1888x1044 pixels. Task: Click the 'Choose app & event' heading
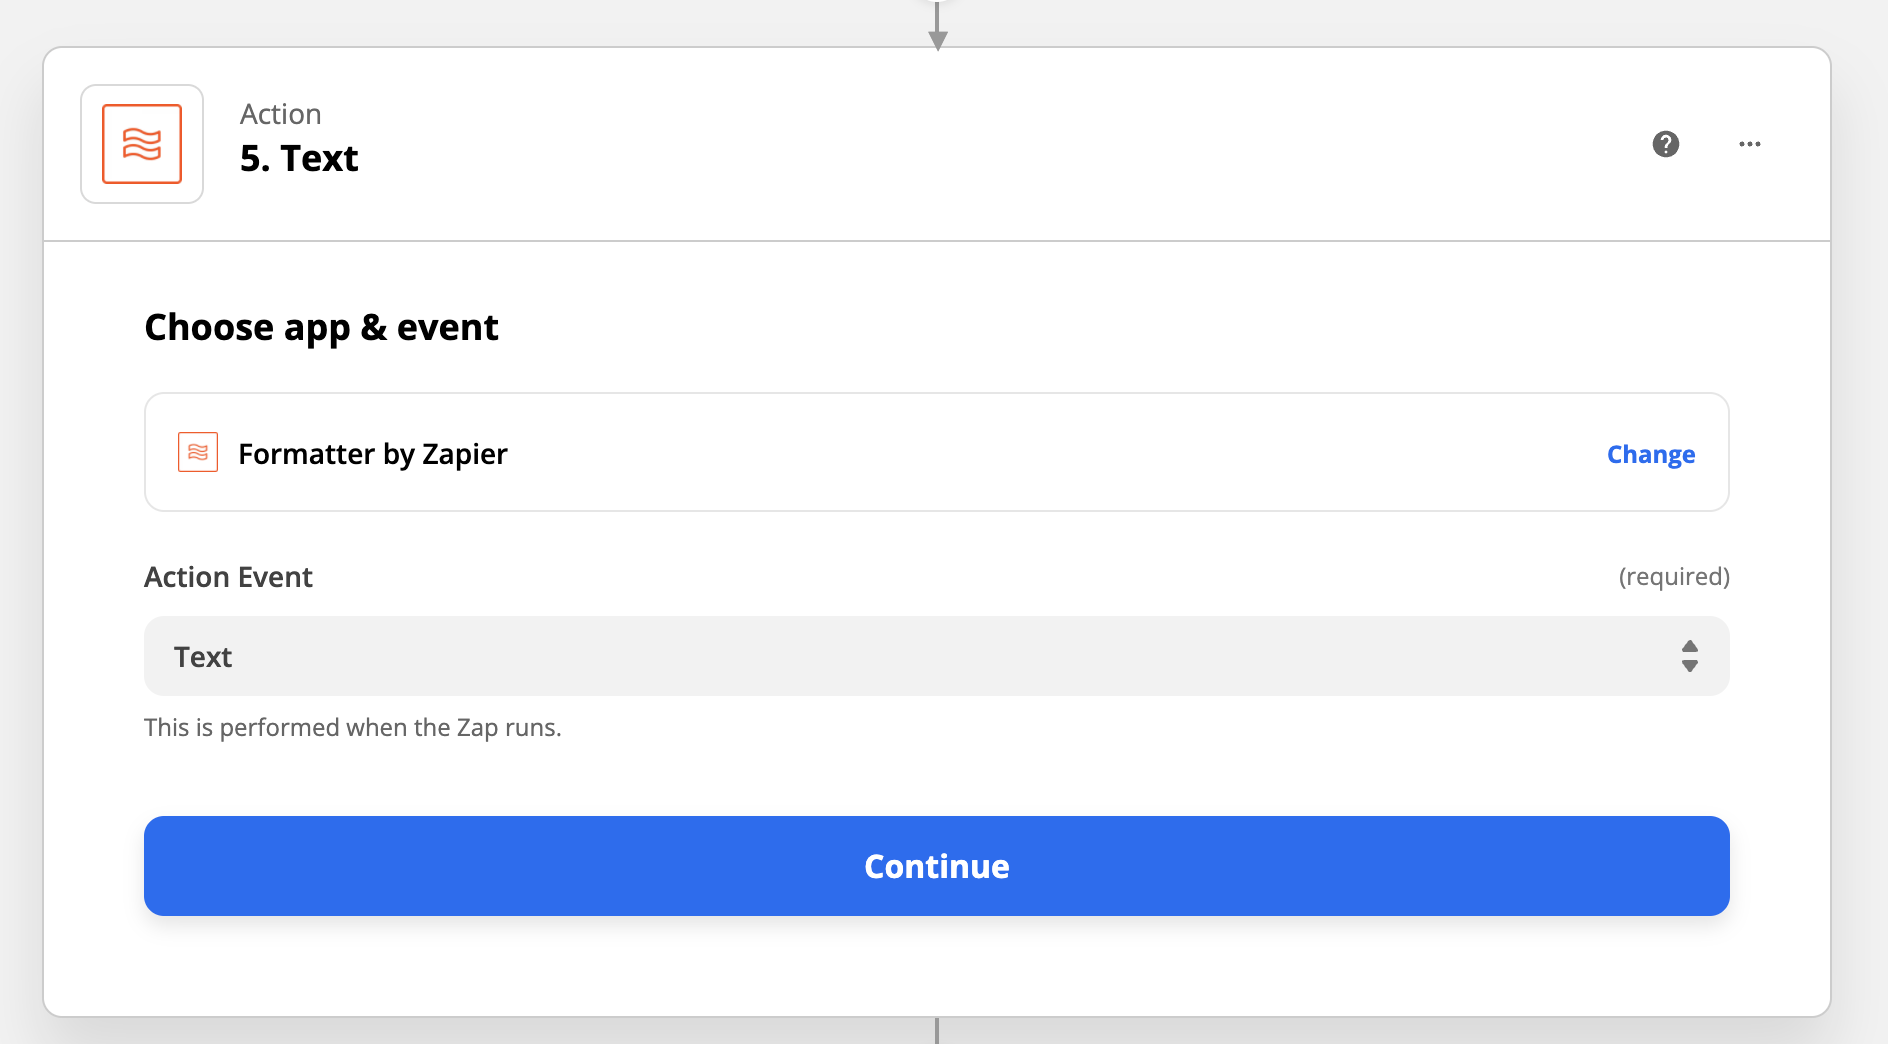tap(321, 328)
